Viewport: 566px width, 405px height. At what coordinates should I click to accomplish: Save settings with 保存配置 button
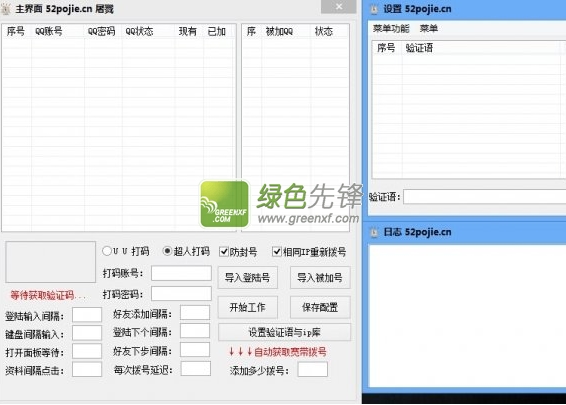pos(320,307)
